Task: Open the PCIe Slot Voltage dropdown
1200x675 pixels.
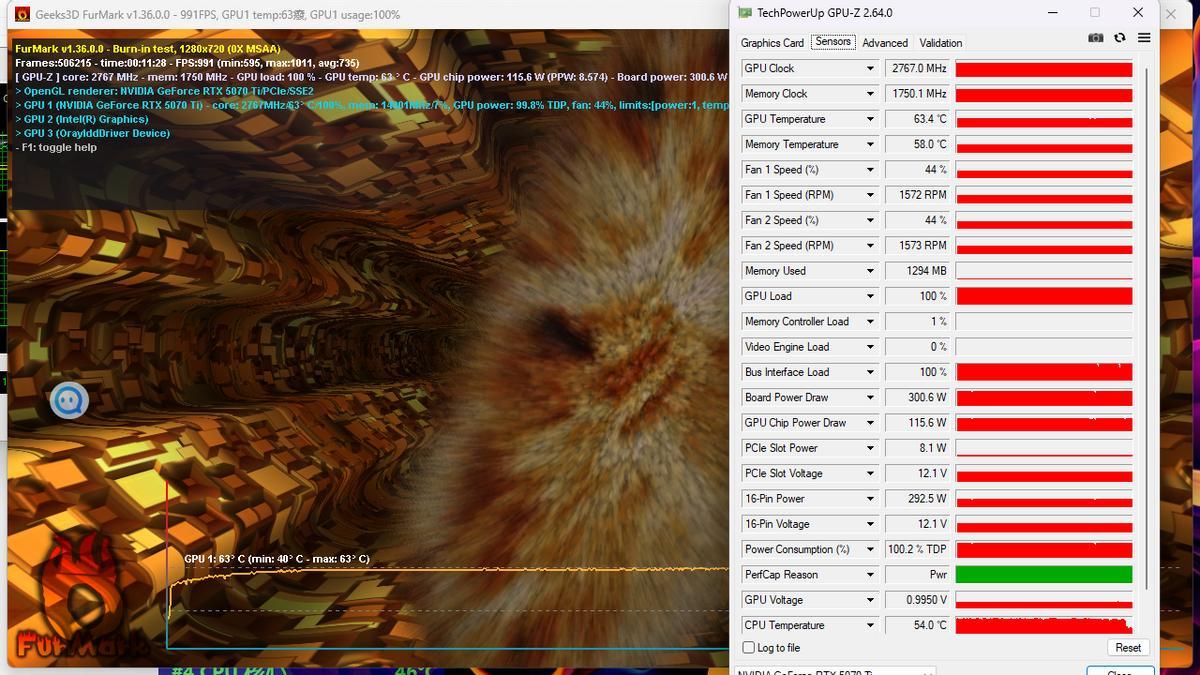Action: [870, 474]
